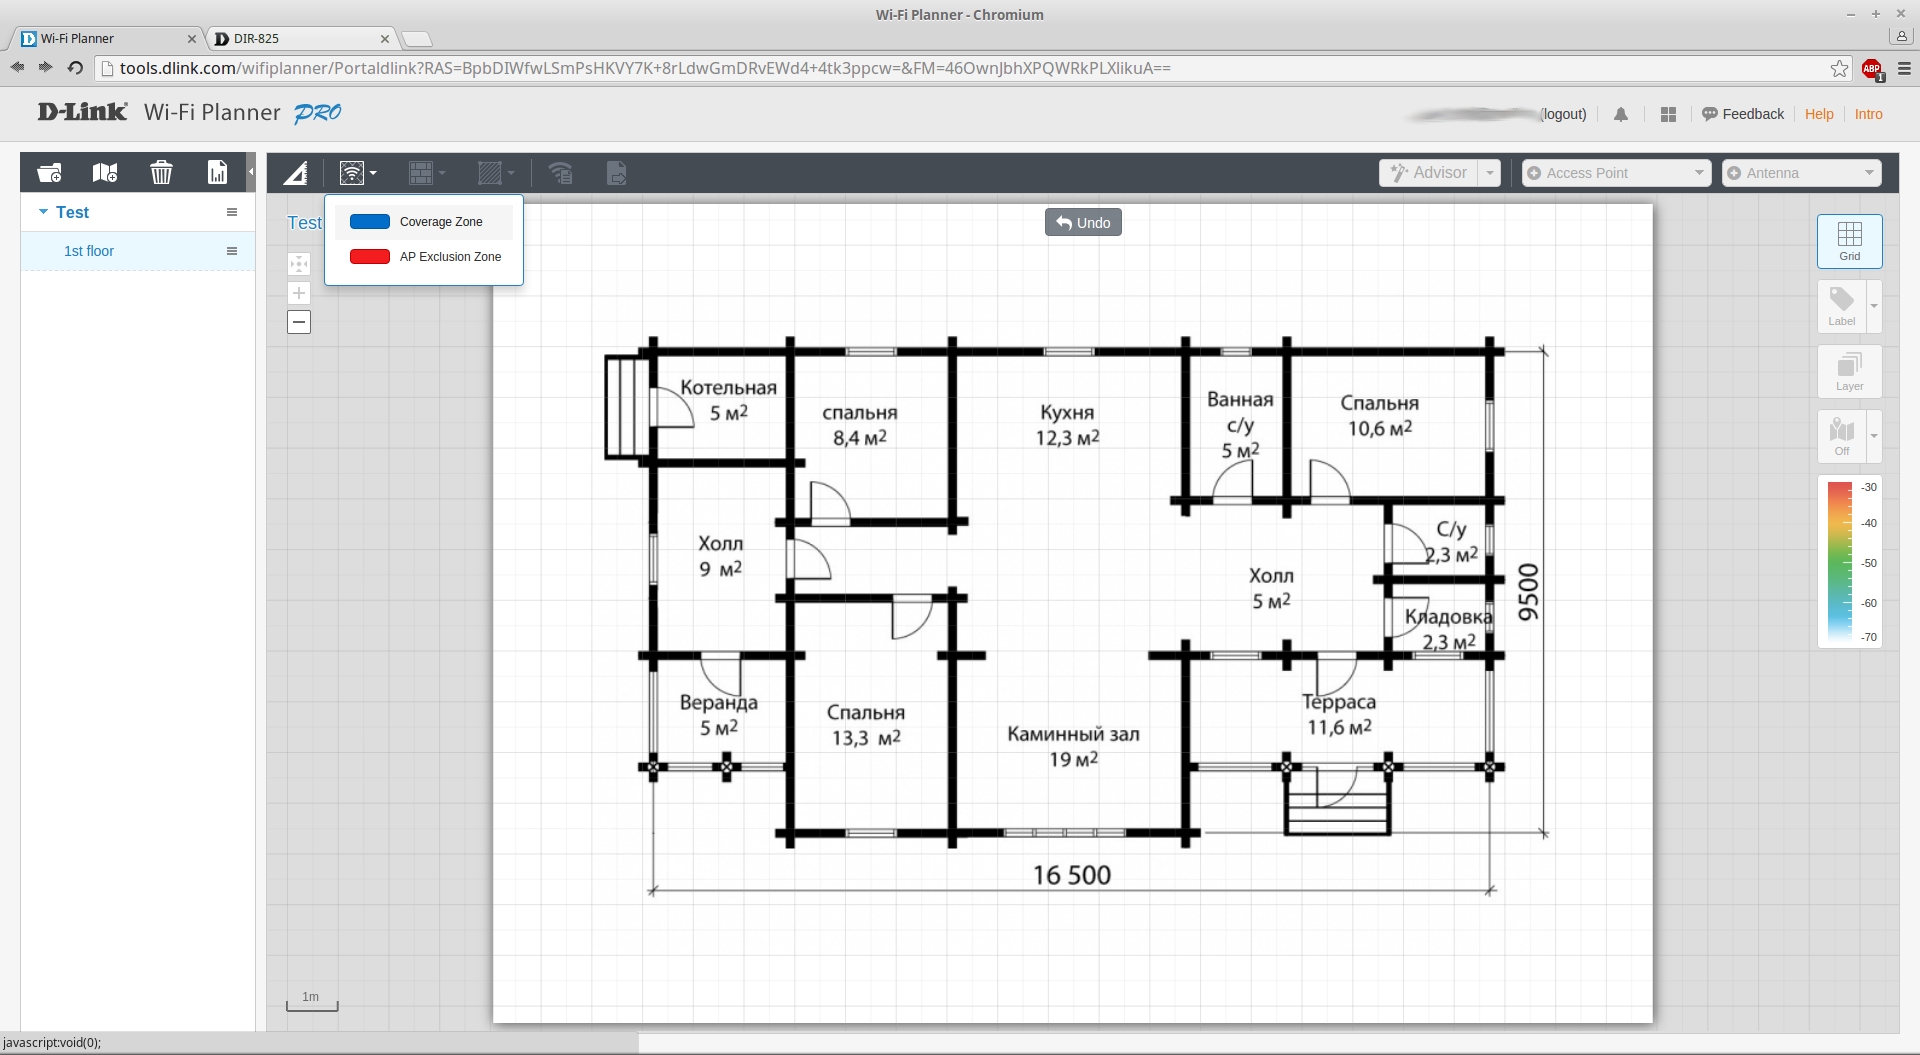The width and height of the screenshot is (1920, 1055).
Task: Click the Undo button
Action: pos(1083,223)
